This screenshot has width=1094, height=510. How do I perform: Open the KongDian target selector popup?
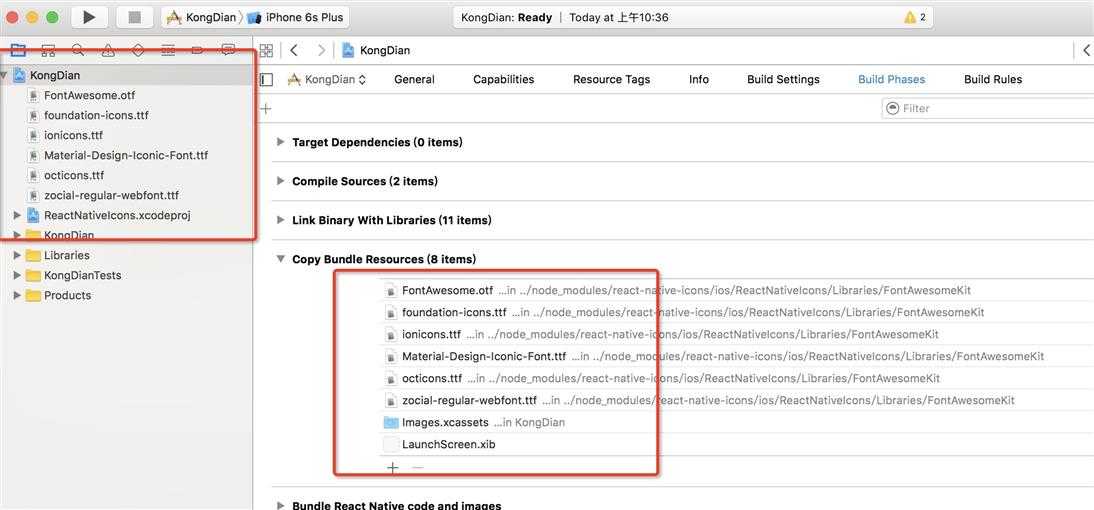tap(327, 80)
